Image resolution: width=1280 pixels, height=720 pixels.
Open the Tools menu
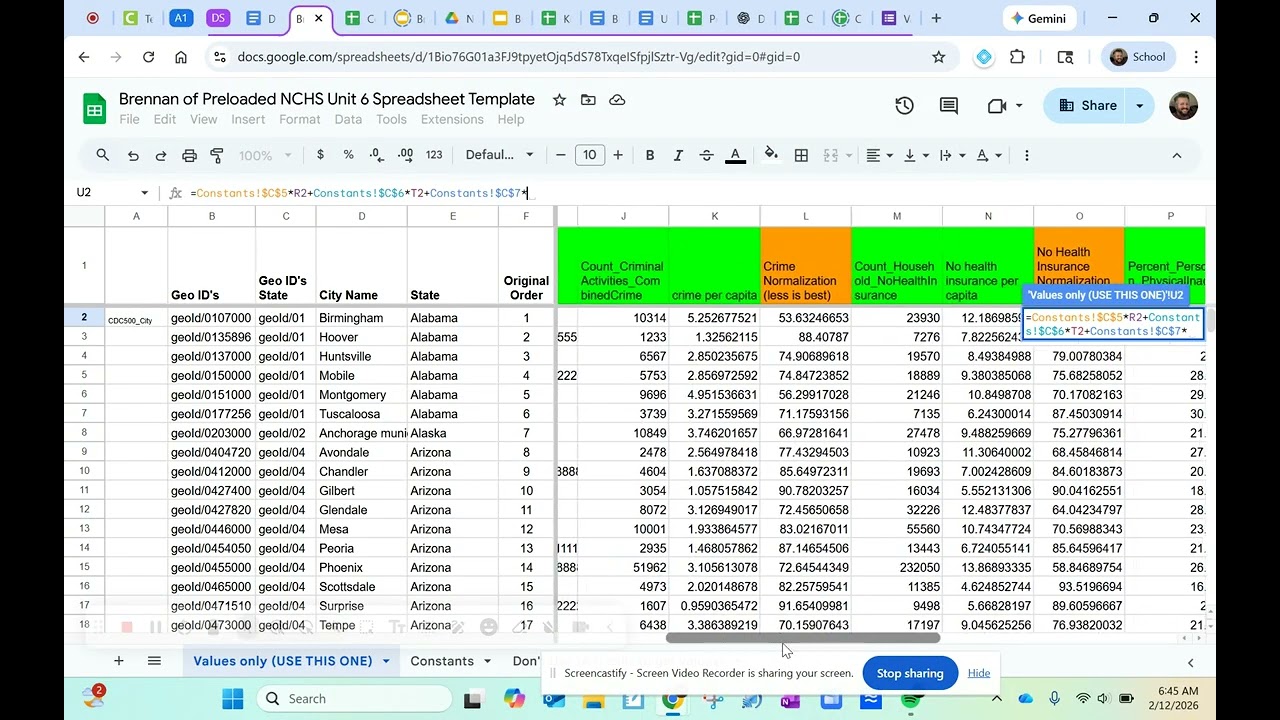pos(391,119)
